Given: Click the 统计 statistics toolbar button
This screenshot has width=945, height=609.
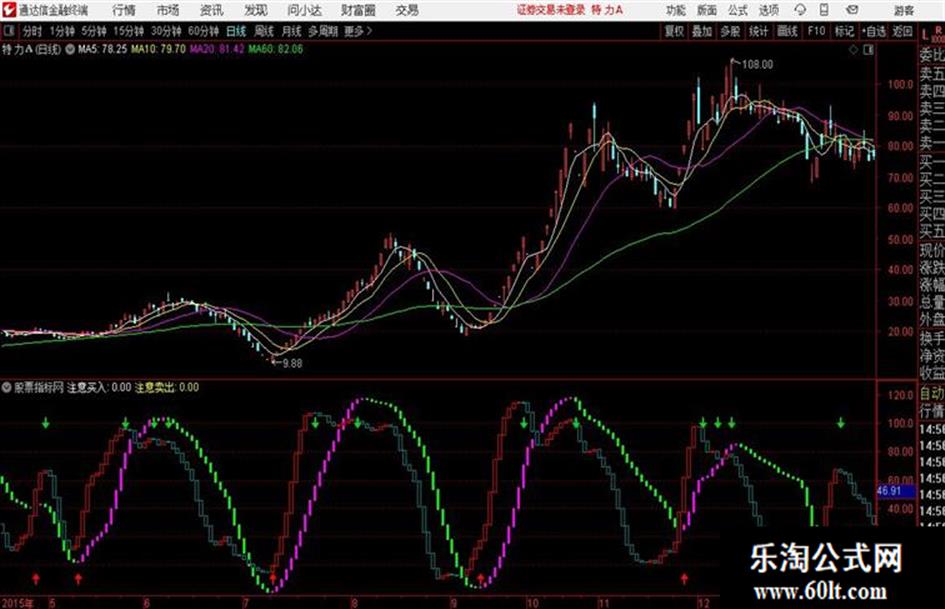Looking at the screenshot, I should [759, 31].
